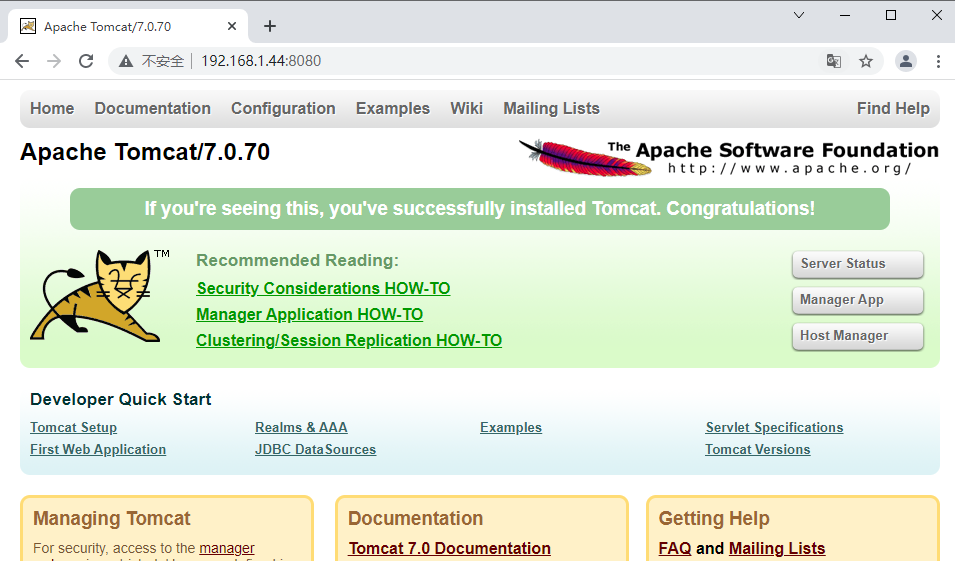Click the address bar URL 192.168.1.44:8080
The height and width of the screenshot is (561, 955).
click(x=261, y=61)
